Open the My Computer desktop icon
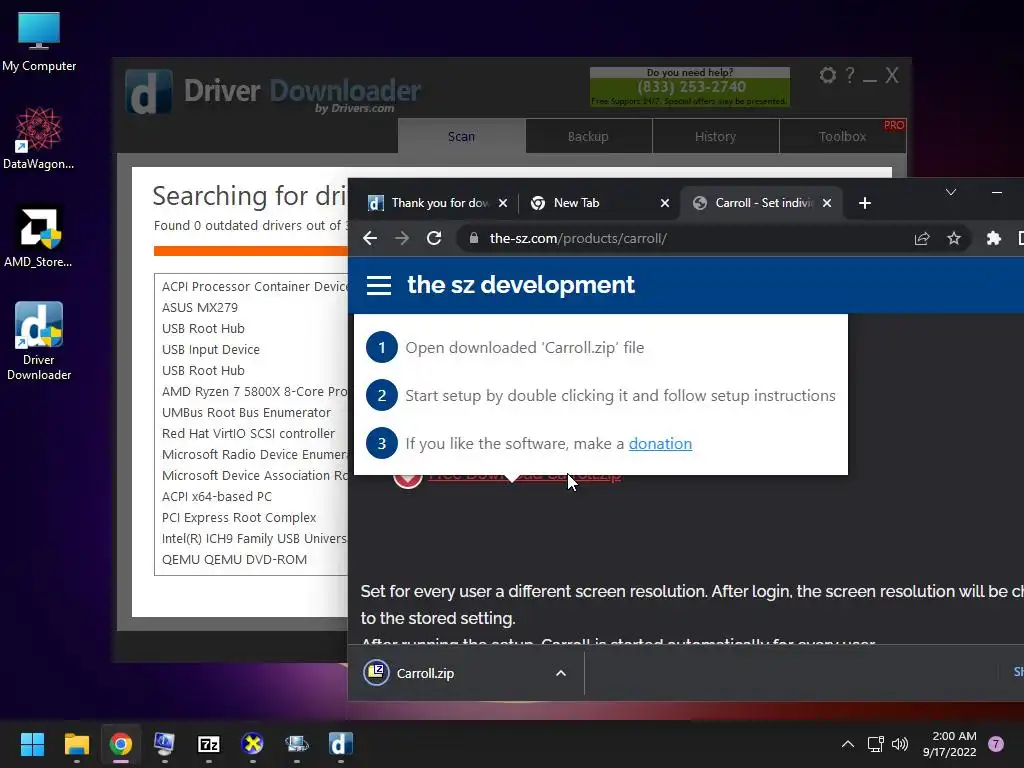 point(39,41)
